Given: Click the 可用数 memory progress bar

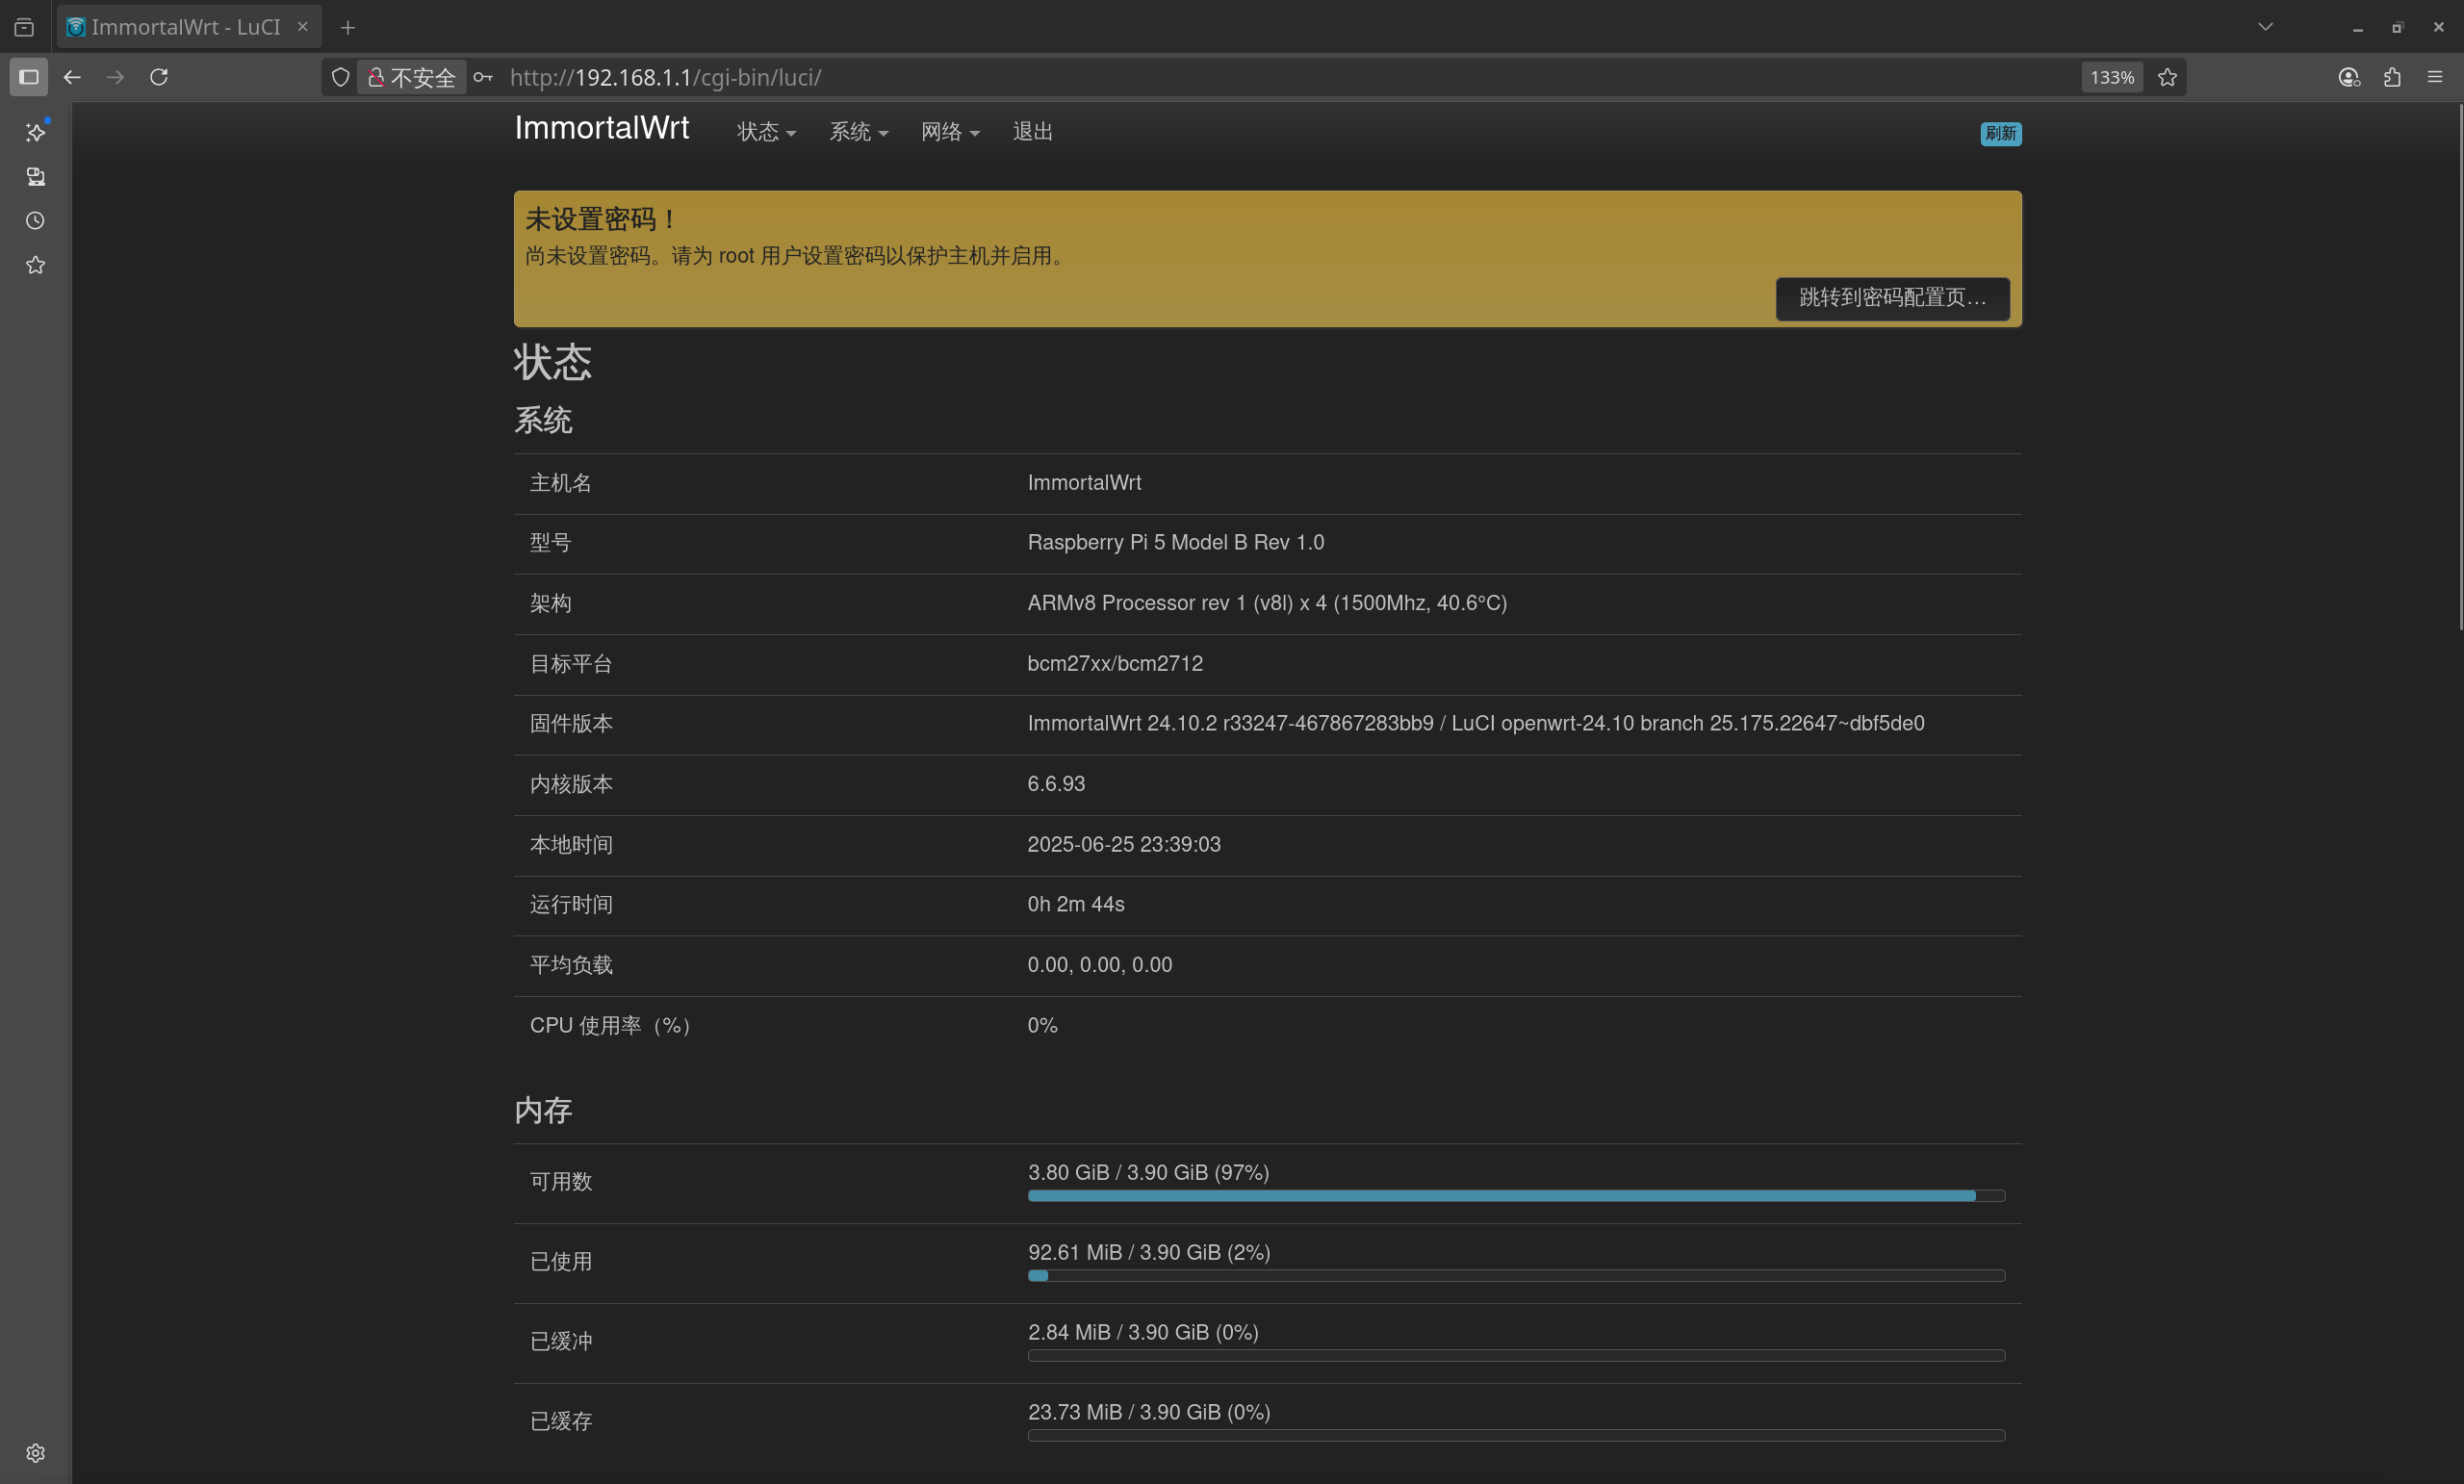Looking at the screenshot, I should [1515, 1195].
